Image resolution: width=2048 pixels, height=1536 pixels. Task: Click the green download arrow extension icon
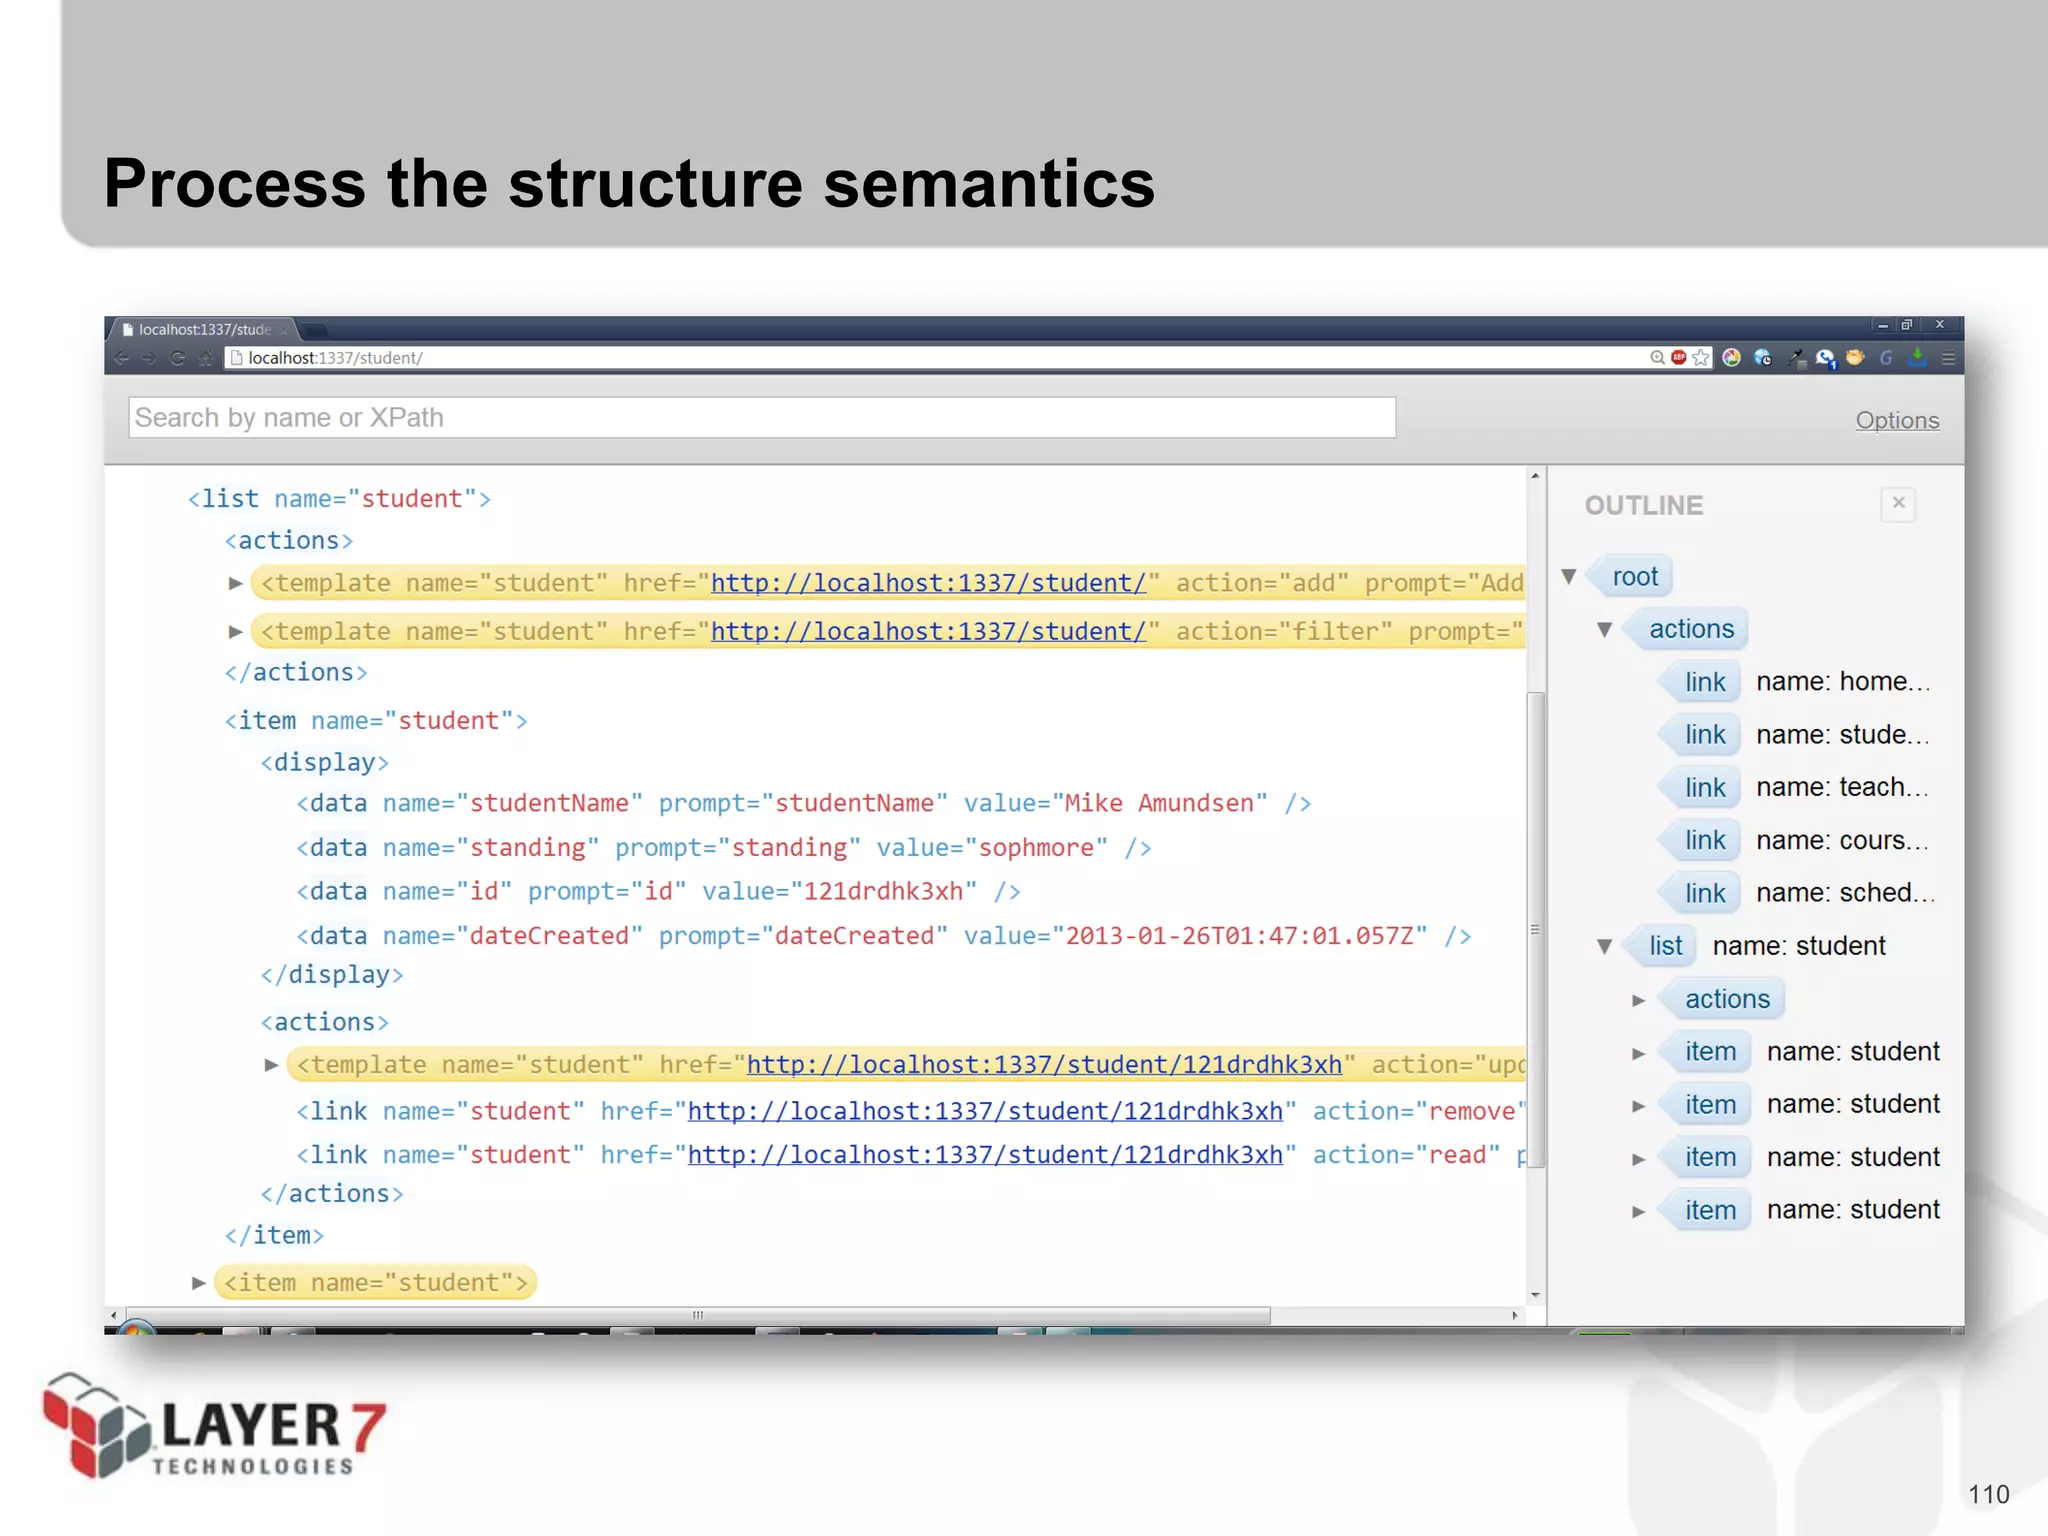pyautogui.click(x=1917, y=358)
